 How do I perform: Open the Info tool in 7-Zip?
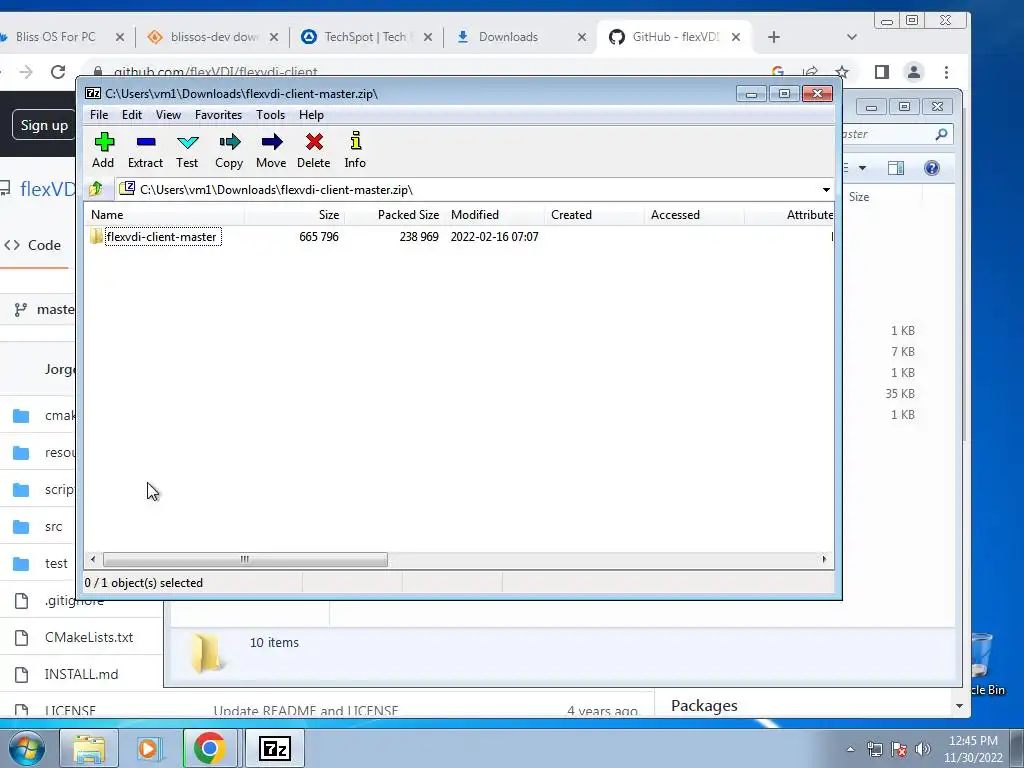pyautogui.click(x=355, y=151)
